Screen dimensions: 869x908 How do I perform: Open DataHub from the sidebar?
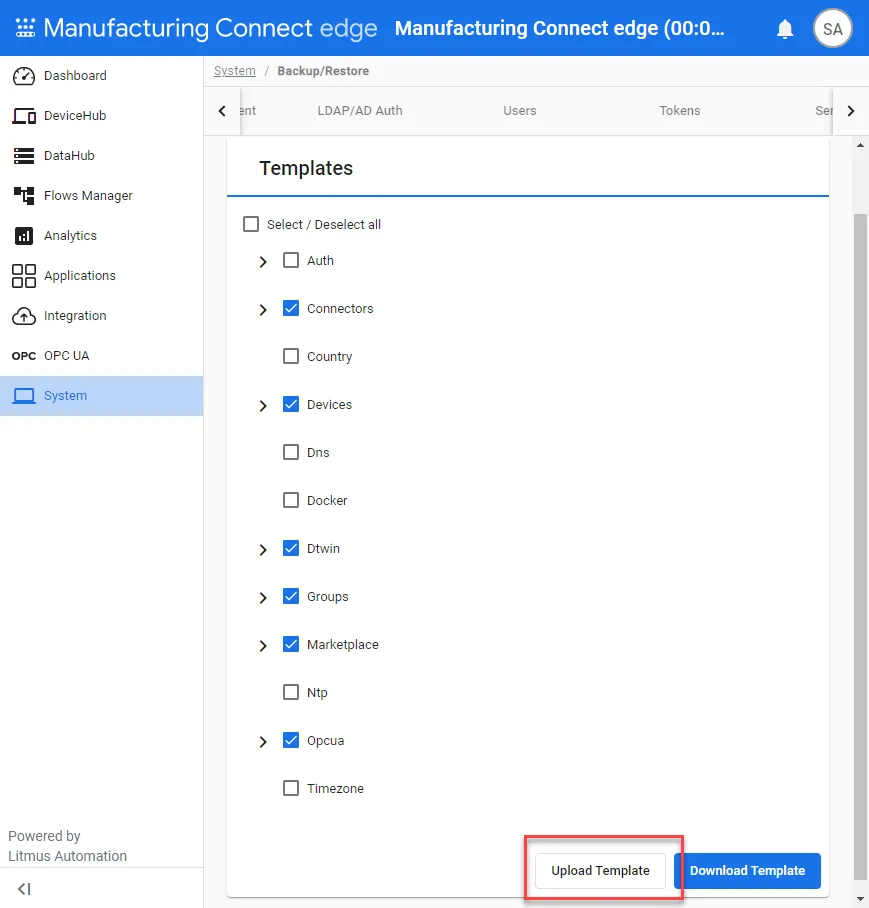101,156
